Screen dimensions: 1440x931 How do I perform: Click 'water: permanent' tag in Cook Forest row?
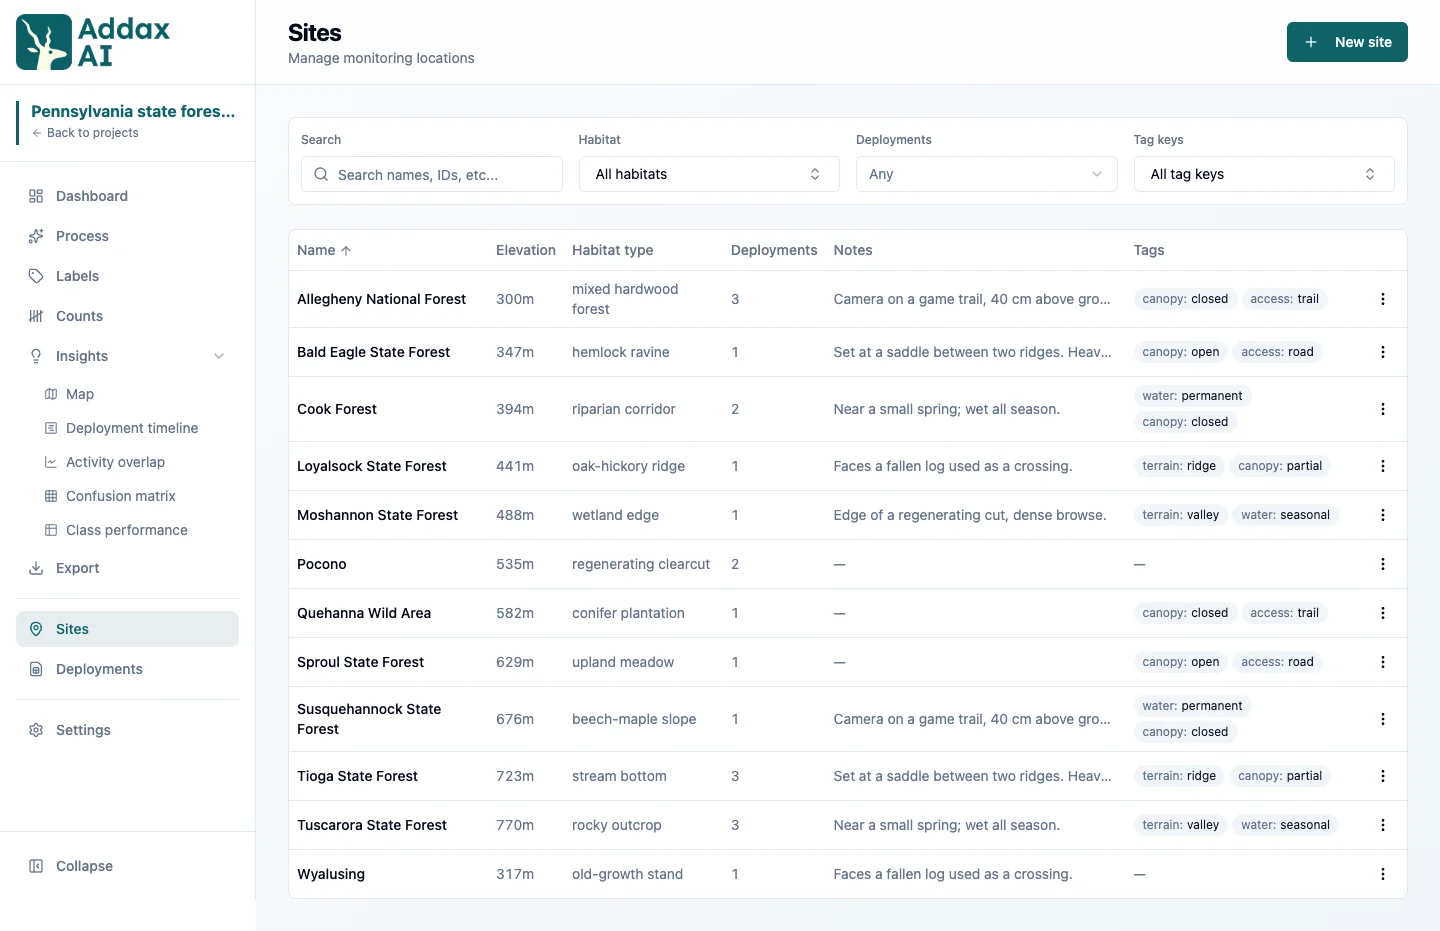(x=1192, y=396)
